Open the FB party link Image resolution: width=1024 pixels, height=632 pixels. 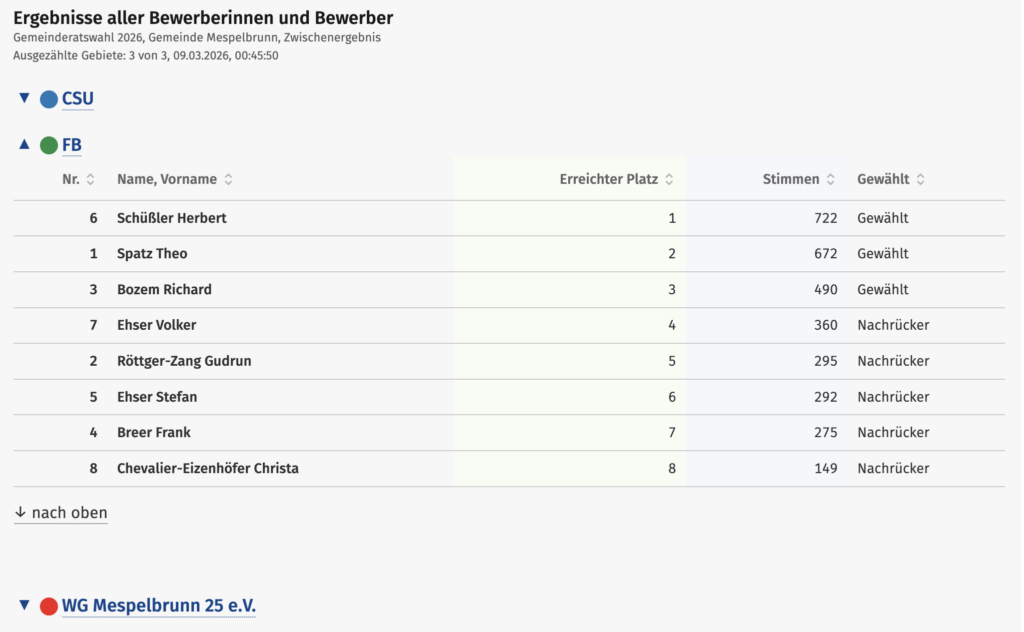tap(72, 146)
